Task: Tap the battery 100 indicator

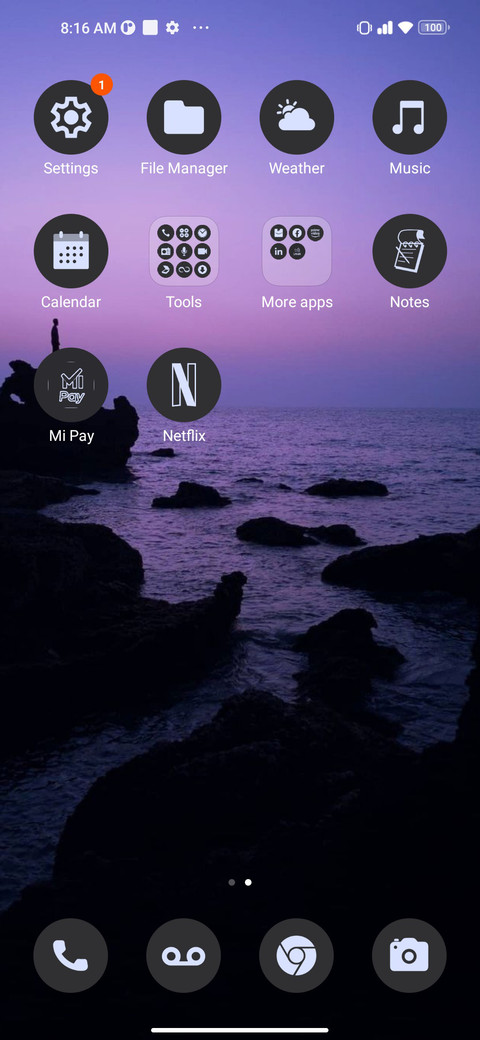Action: pyautogui.click(x=434, y=28)
